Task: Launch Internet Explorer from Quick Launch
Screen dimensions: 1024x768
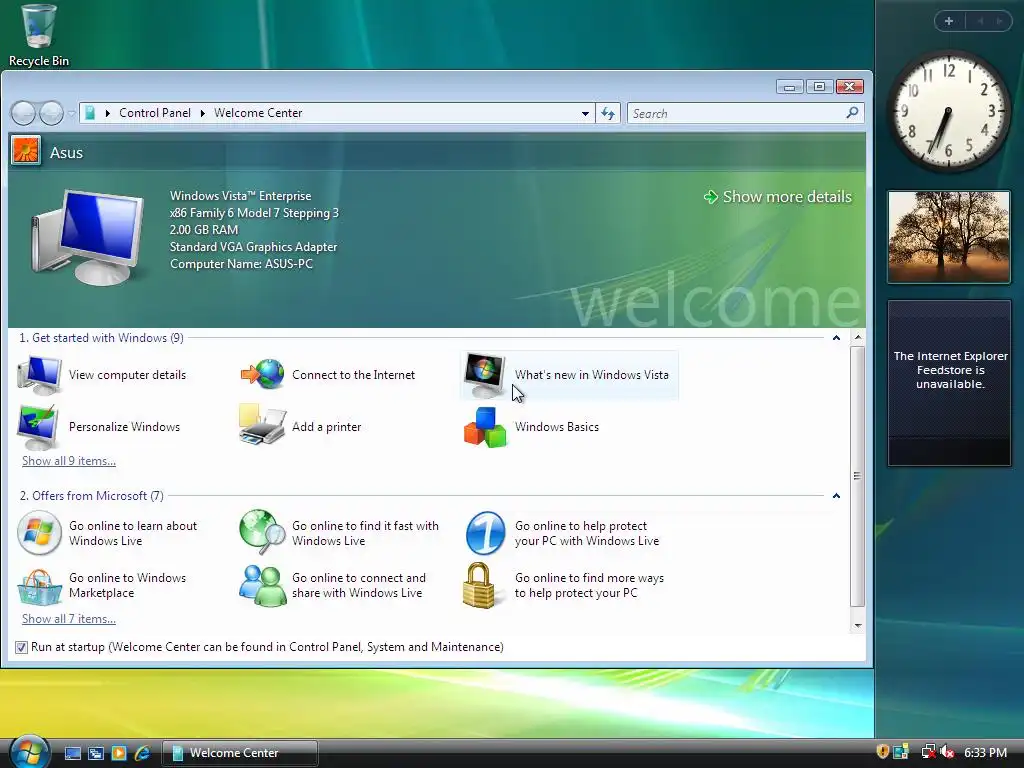Action: pos(142,753)
